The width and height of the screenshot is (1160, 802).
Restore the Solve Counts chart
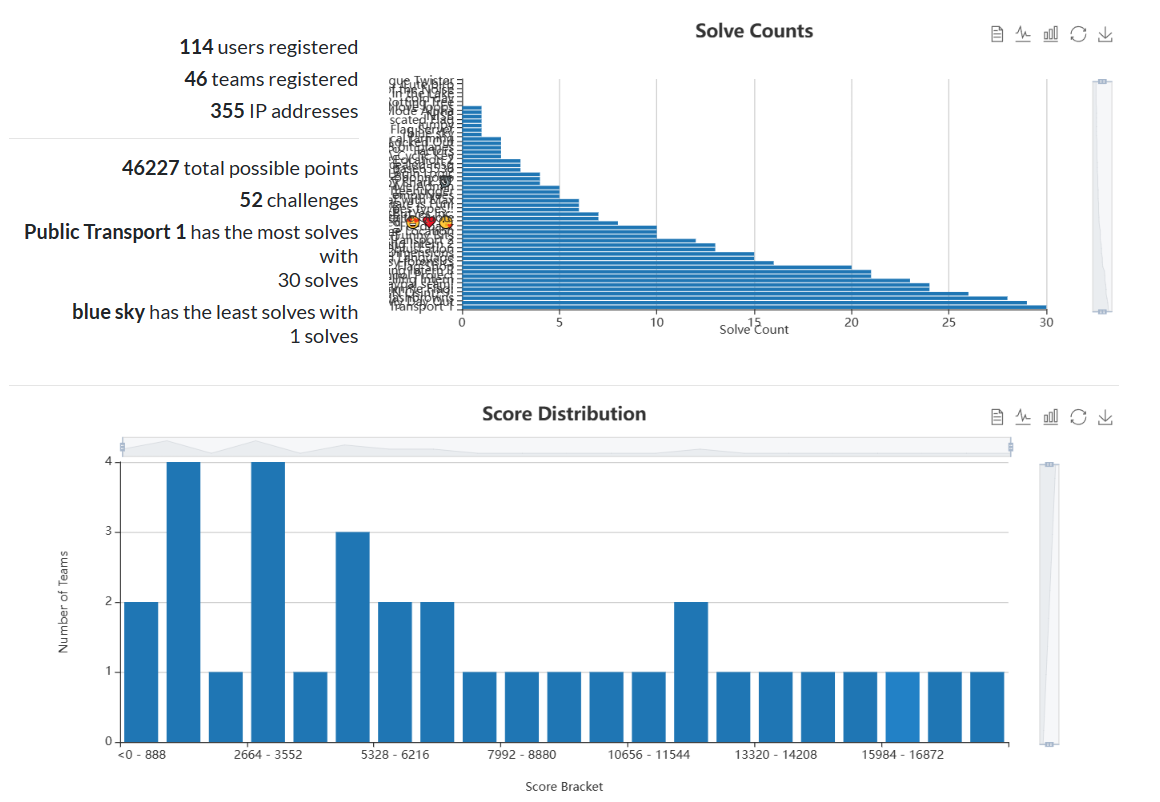click(x=1078, y=34)
